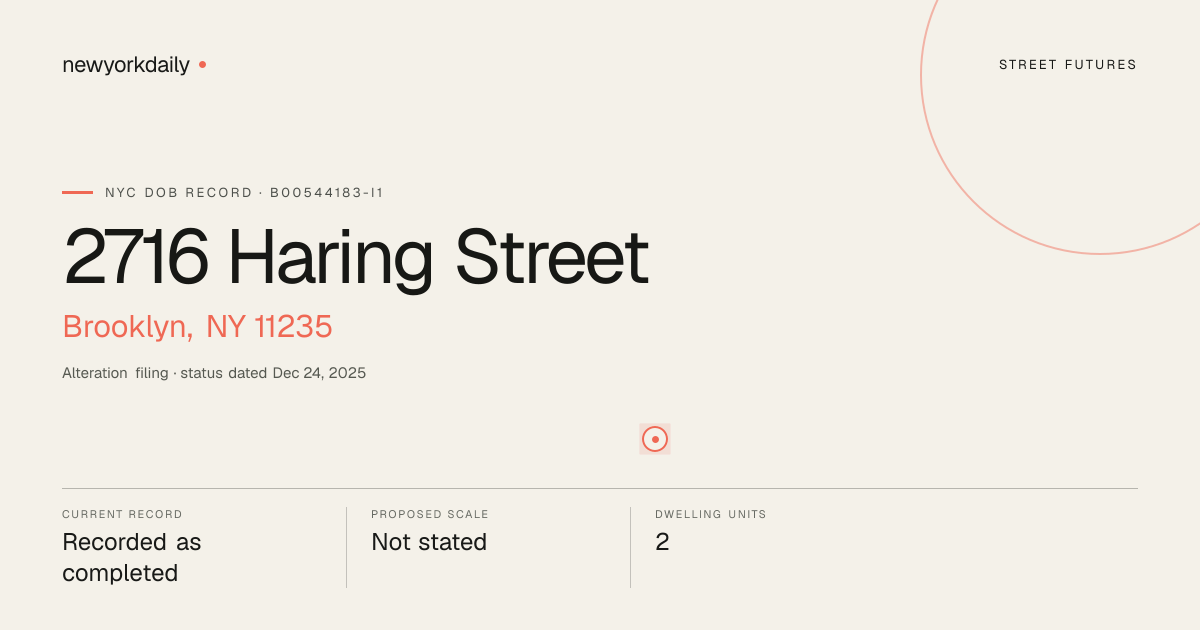Viewport: 1200px width, 630px height.
Task: Click the horizontal divider above the stats
Action: (x=600, y=488)
